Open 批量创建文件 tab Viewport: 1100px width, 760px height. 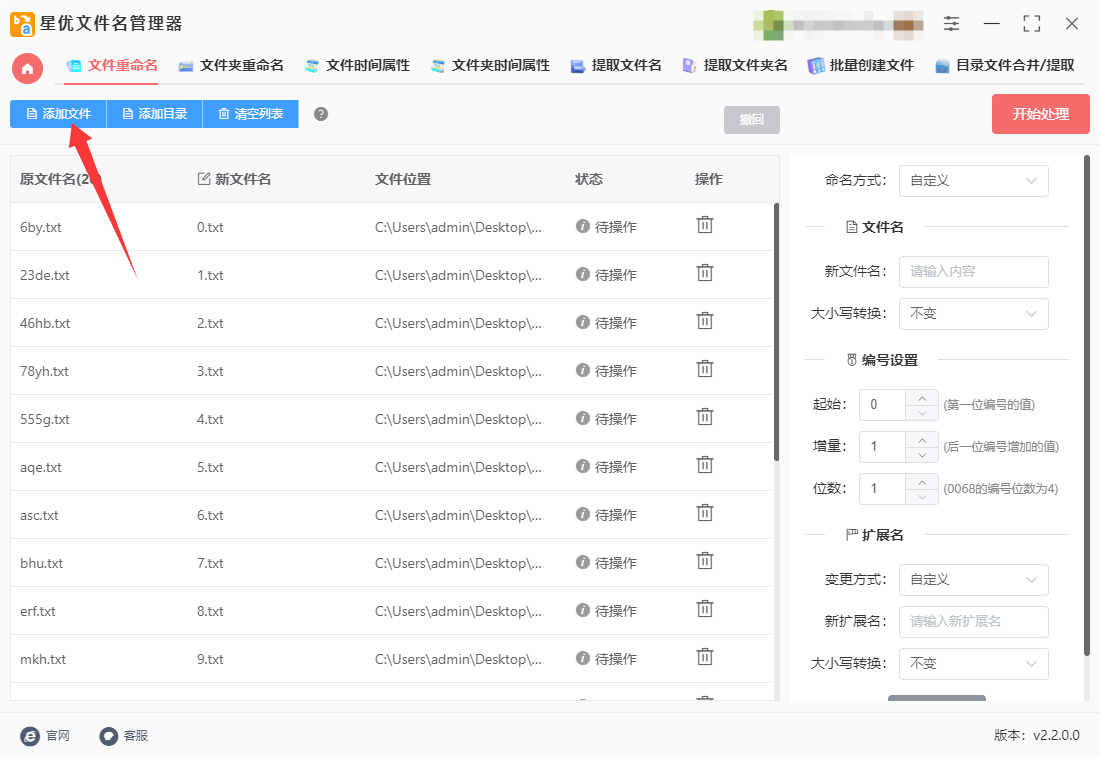861,65
